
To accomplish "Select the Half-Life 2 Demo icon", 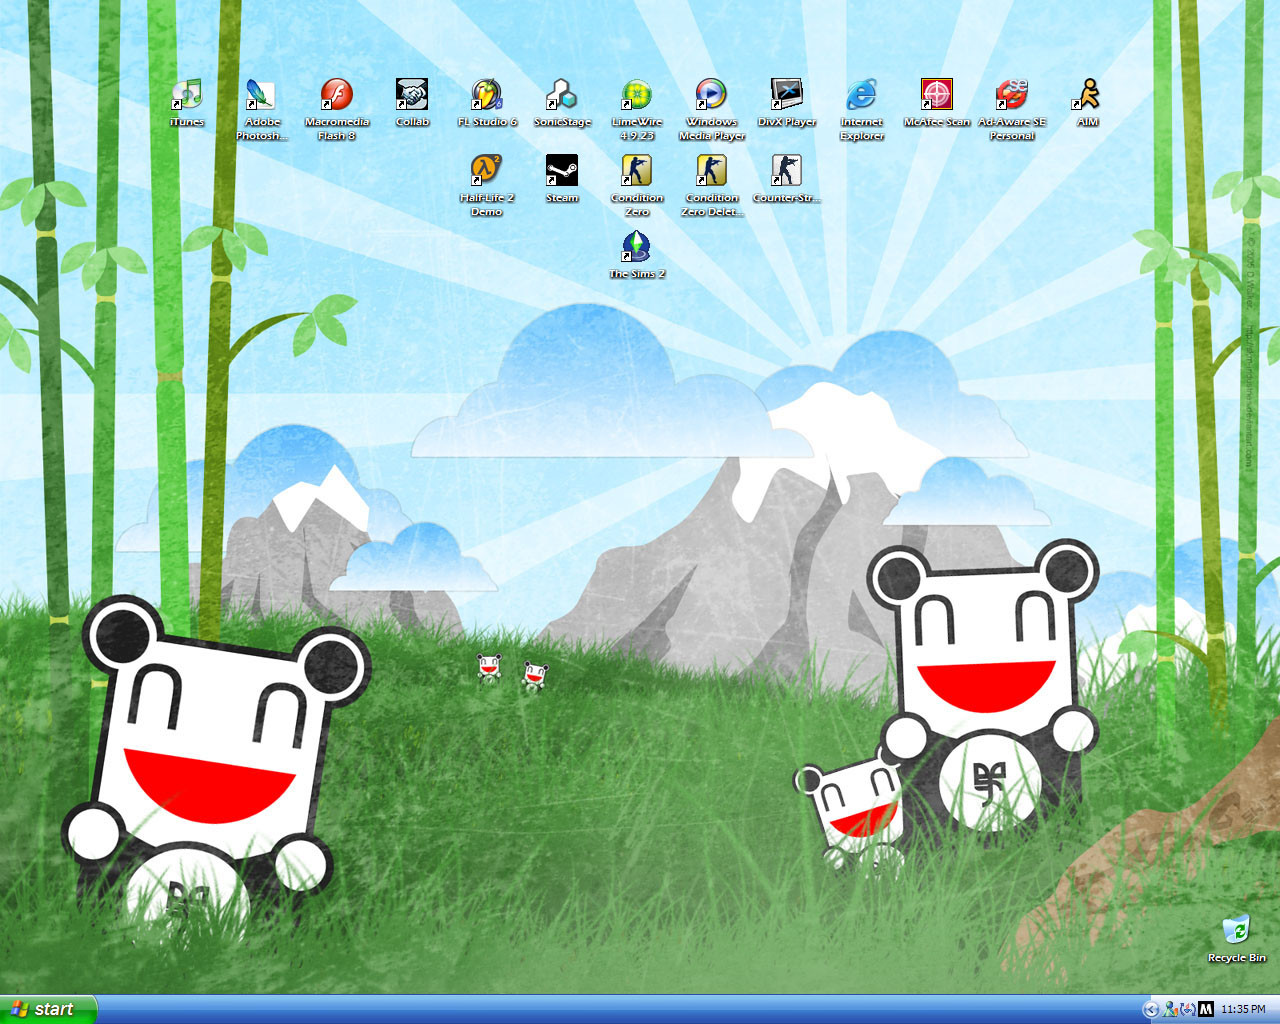I will click(487, 171).
